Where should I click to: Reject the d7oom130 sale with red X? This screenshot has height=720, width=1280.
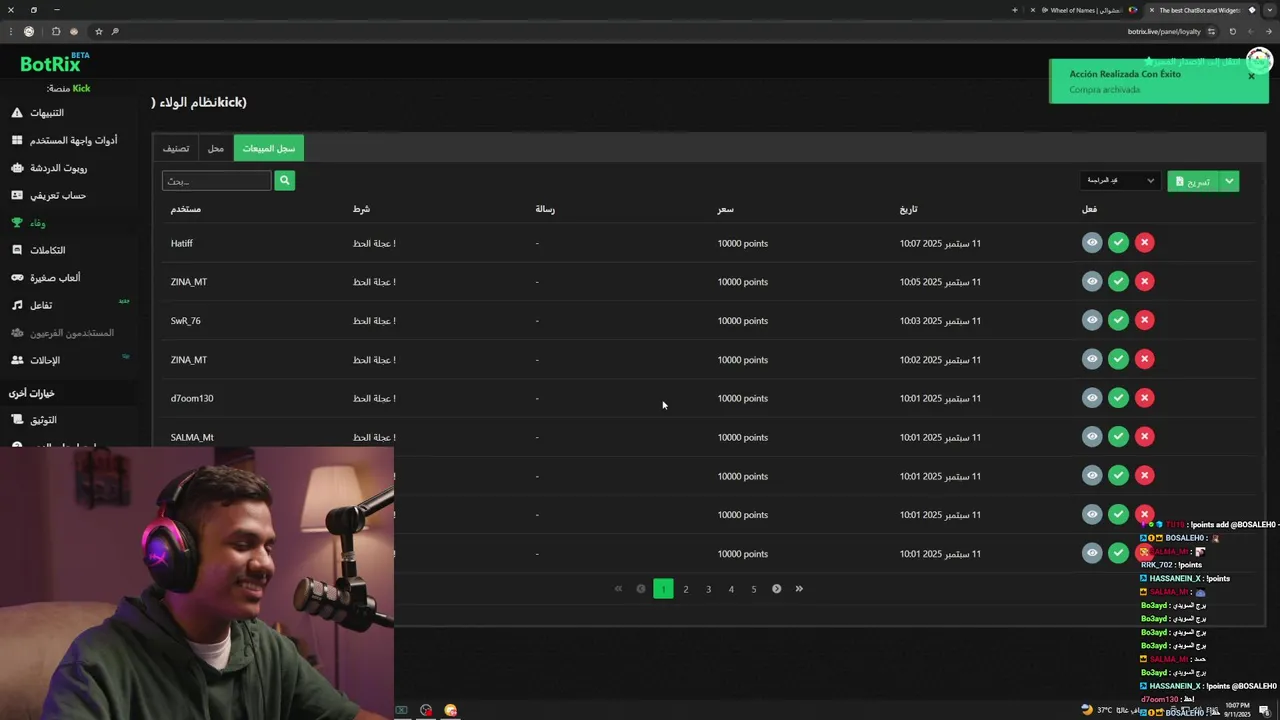[1144, 398]
